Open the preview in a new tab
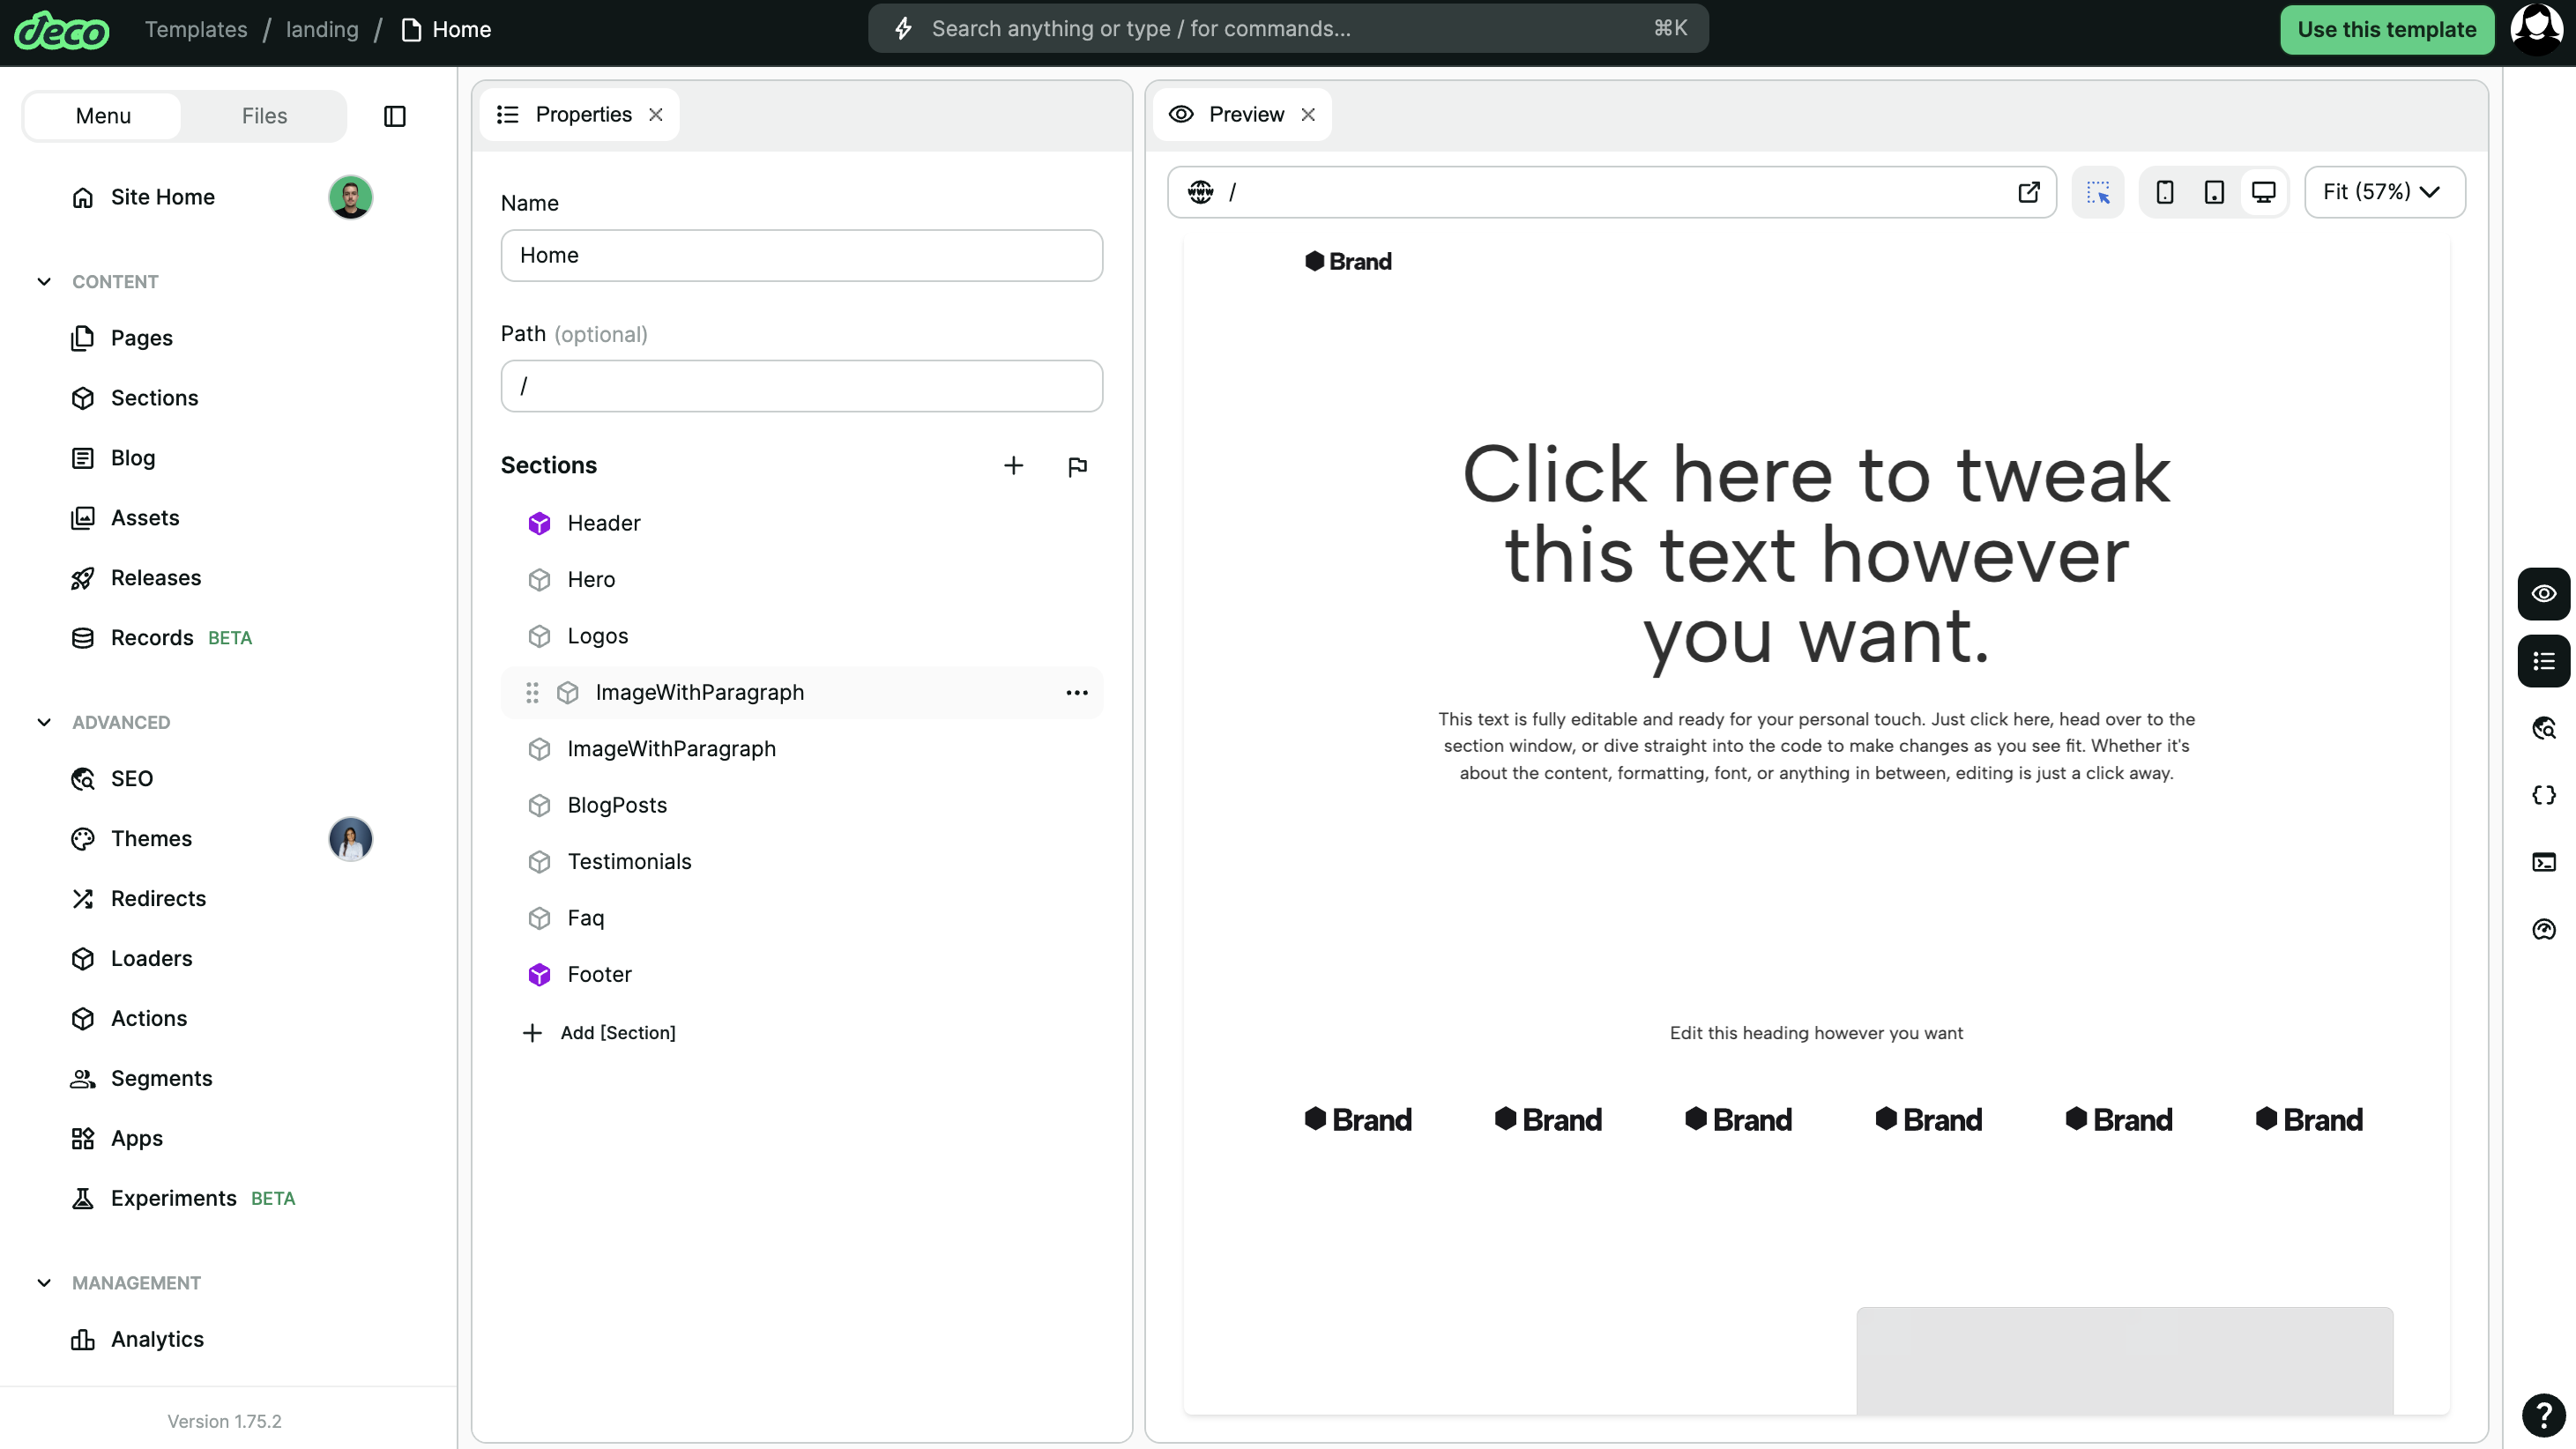The image size is (2576, 1449). (2029, 191)
